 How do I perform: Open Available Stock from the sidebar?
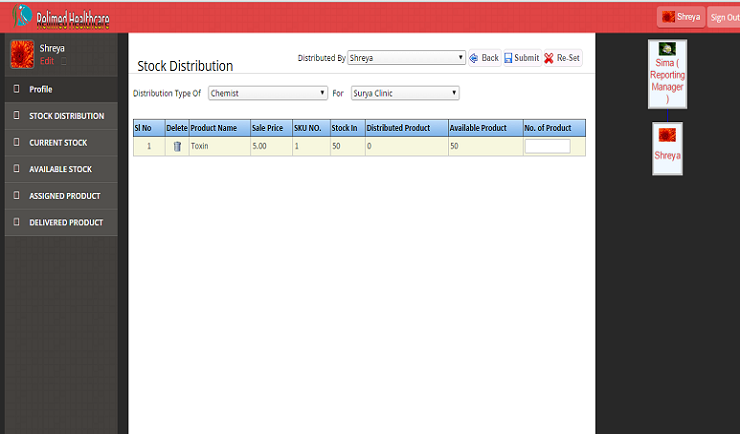(x=60, y=169)
